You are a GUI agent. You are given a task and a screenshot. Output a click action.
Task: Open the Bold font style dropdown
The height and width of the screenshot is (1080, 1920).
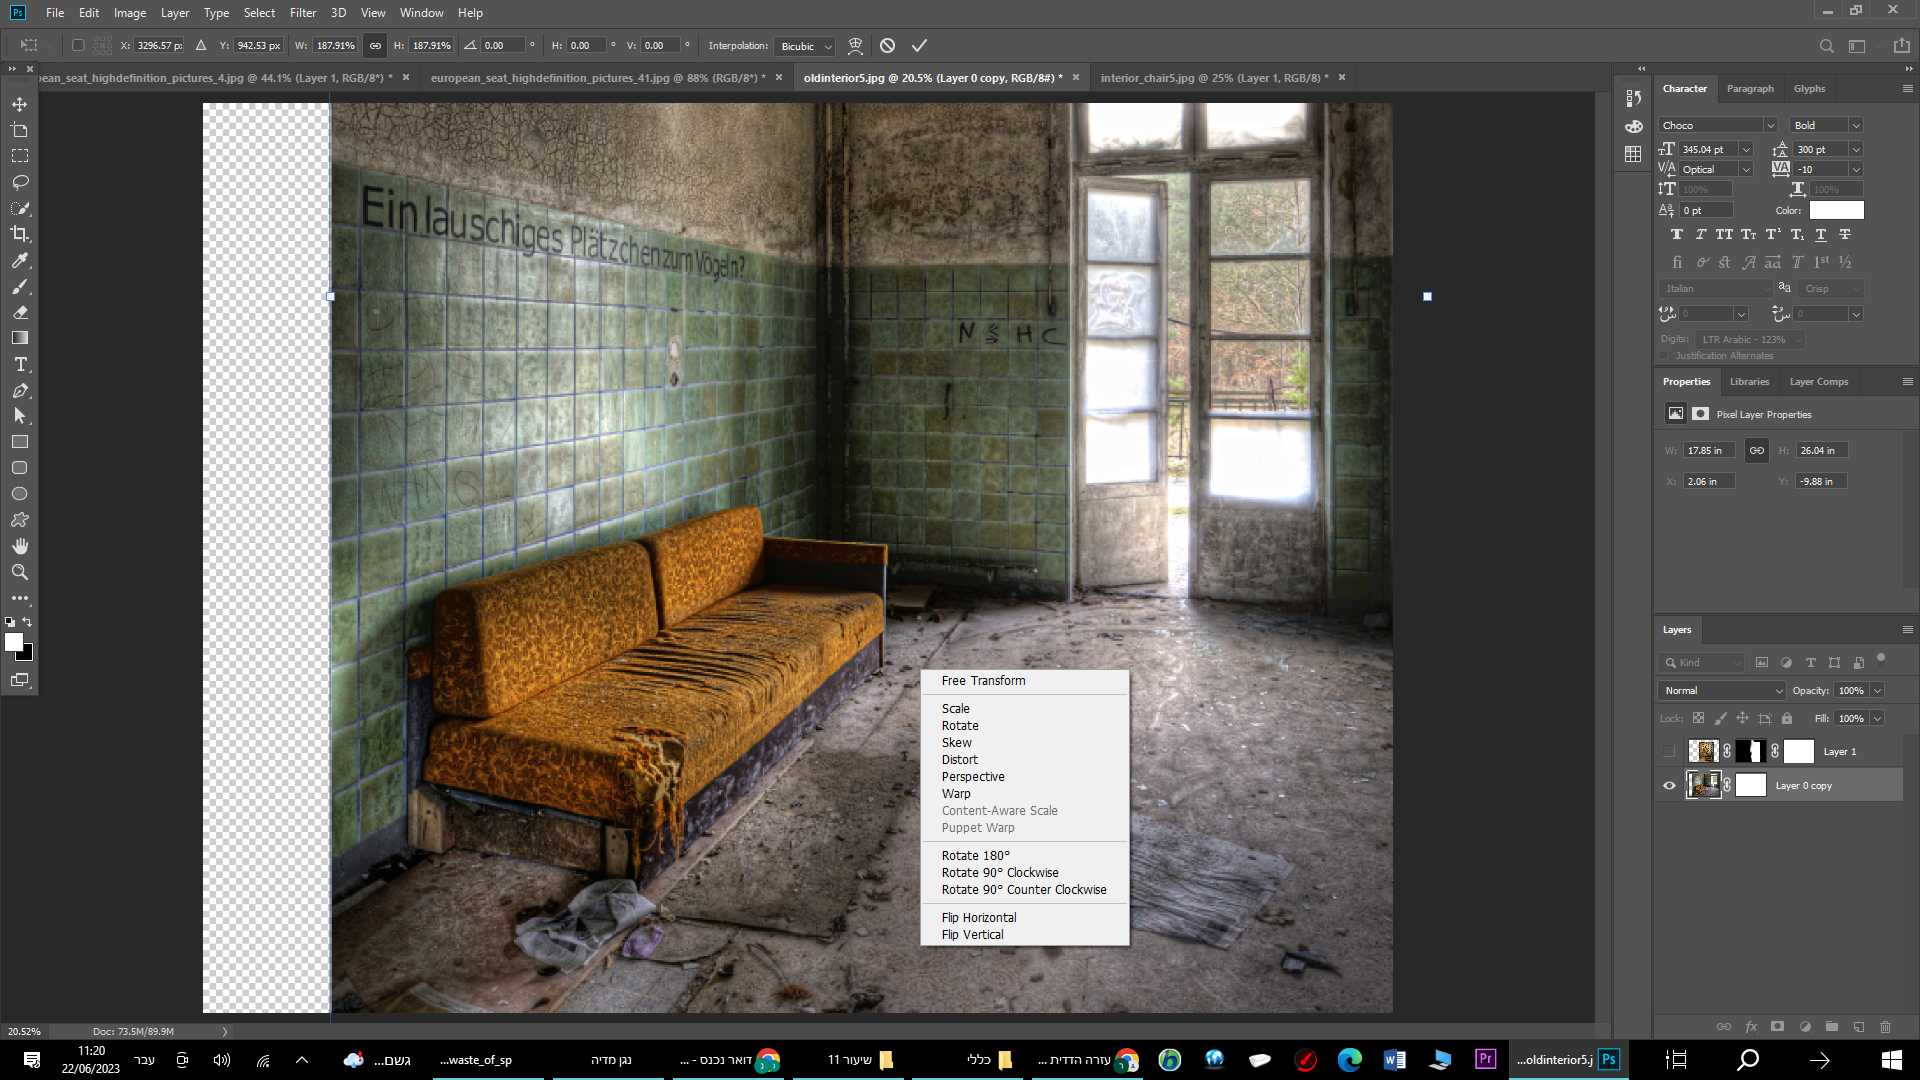click(1855, 125)
